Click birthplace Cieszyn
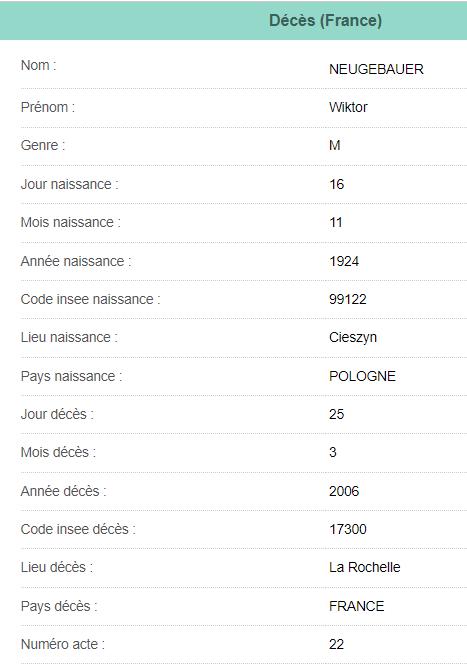The width and height of the screenshot is (467, 667). 353,338
